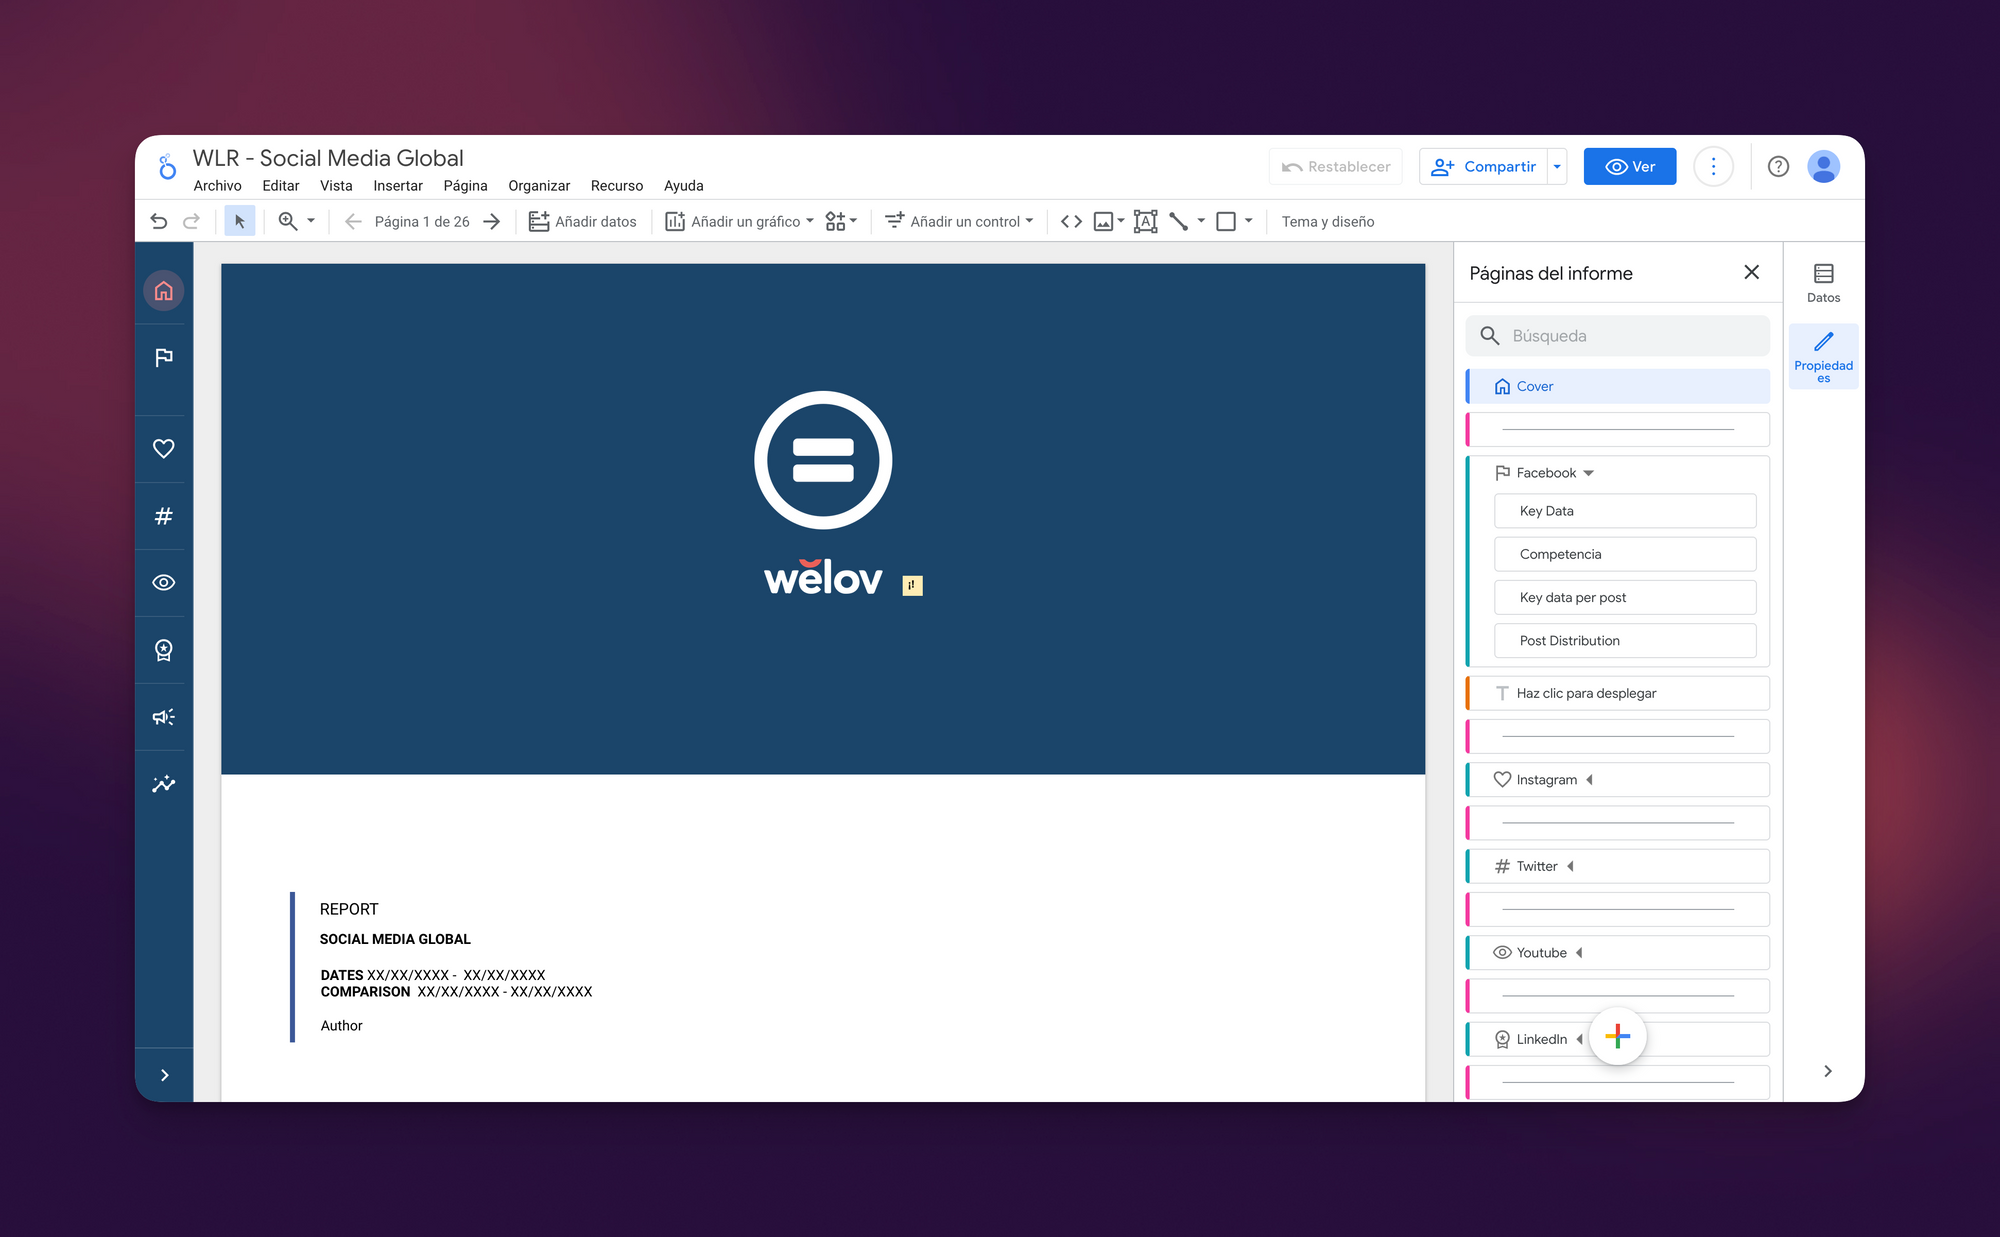Viewport: 2000px width, 1237px height.
Task: Switch to view mode with Ver
Action: point(1630,167)
